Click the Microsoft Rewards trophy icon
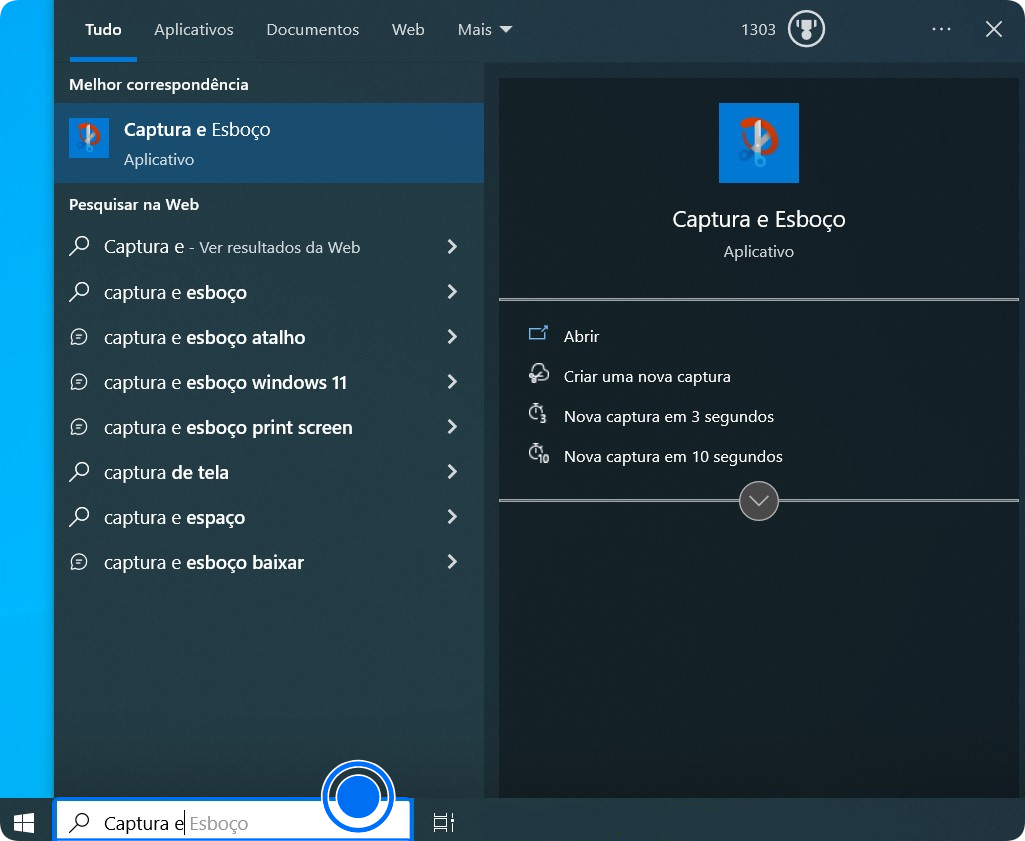1025x841 pixels. pyautogui.click(x=804, y=29)
